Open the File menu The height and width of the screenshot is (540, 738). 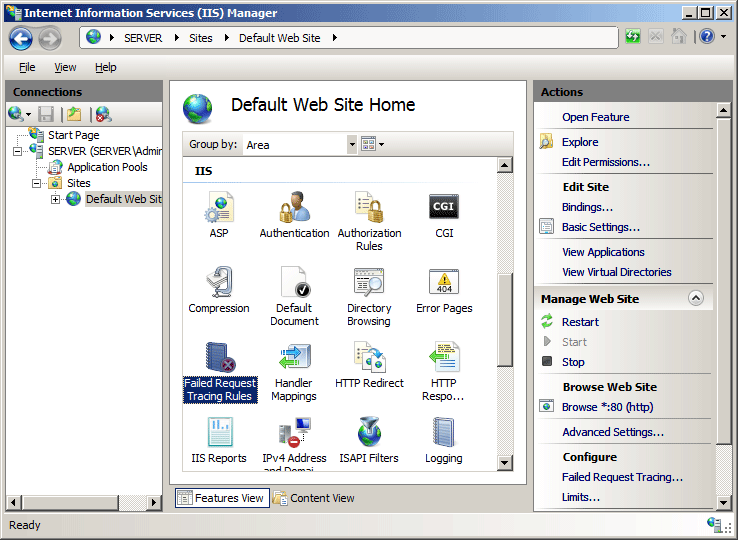[27, 67]
